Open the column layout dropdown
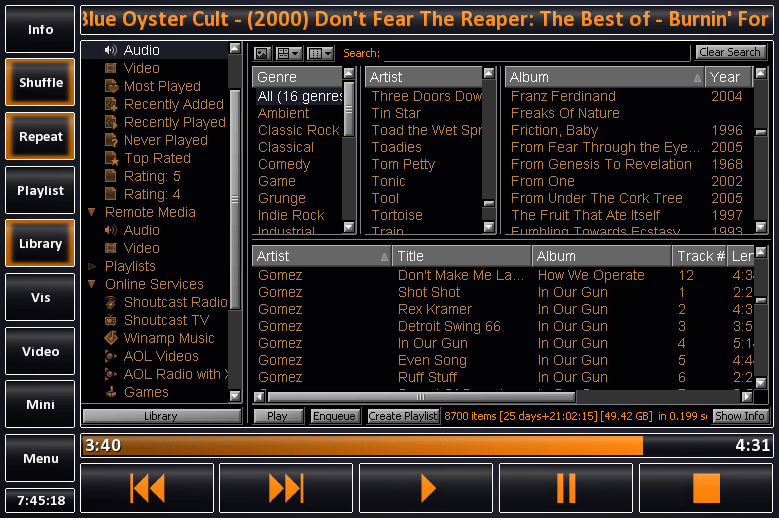Screen dimensions: 779x518 [x=320, y=53]
